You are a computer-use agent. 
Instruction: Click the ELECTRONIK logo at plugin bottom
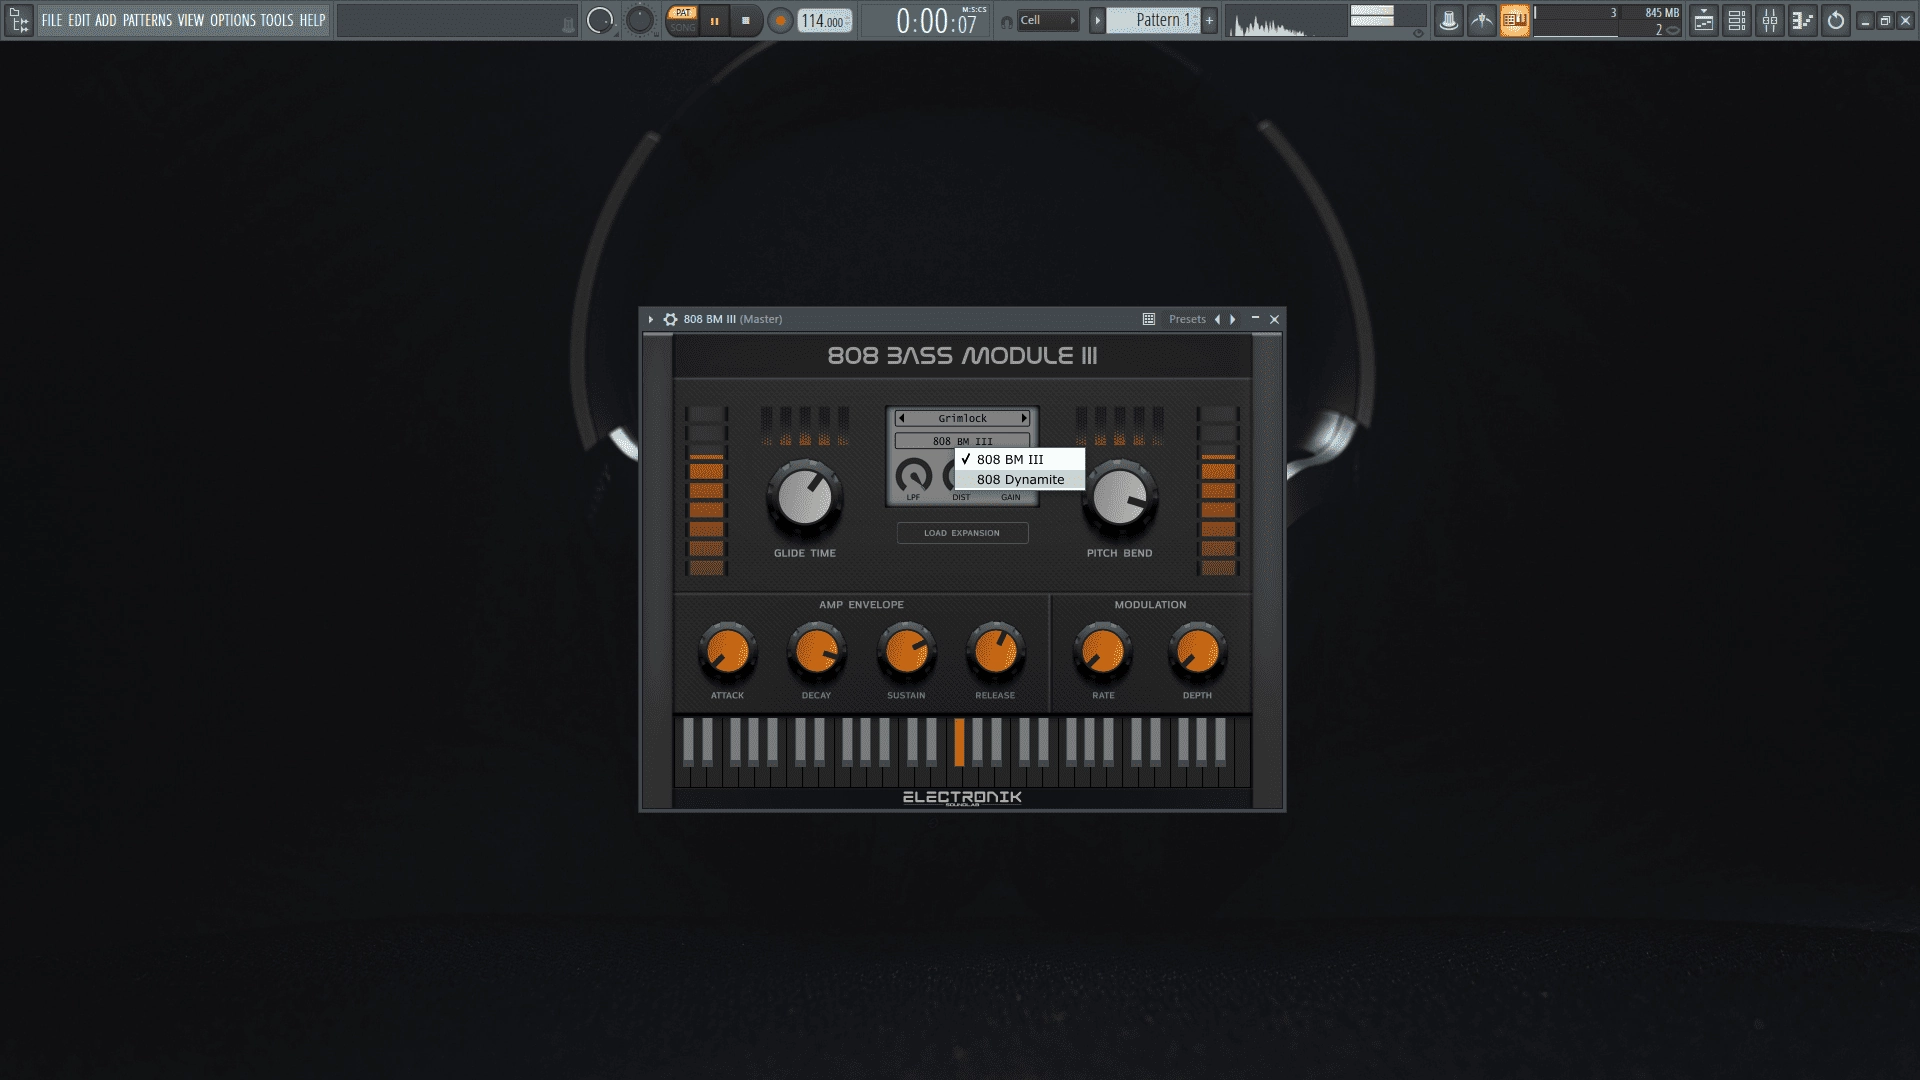click(x=962, y=797)
